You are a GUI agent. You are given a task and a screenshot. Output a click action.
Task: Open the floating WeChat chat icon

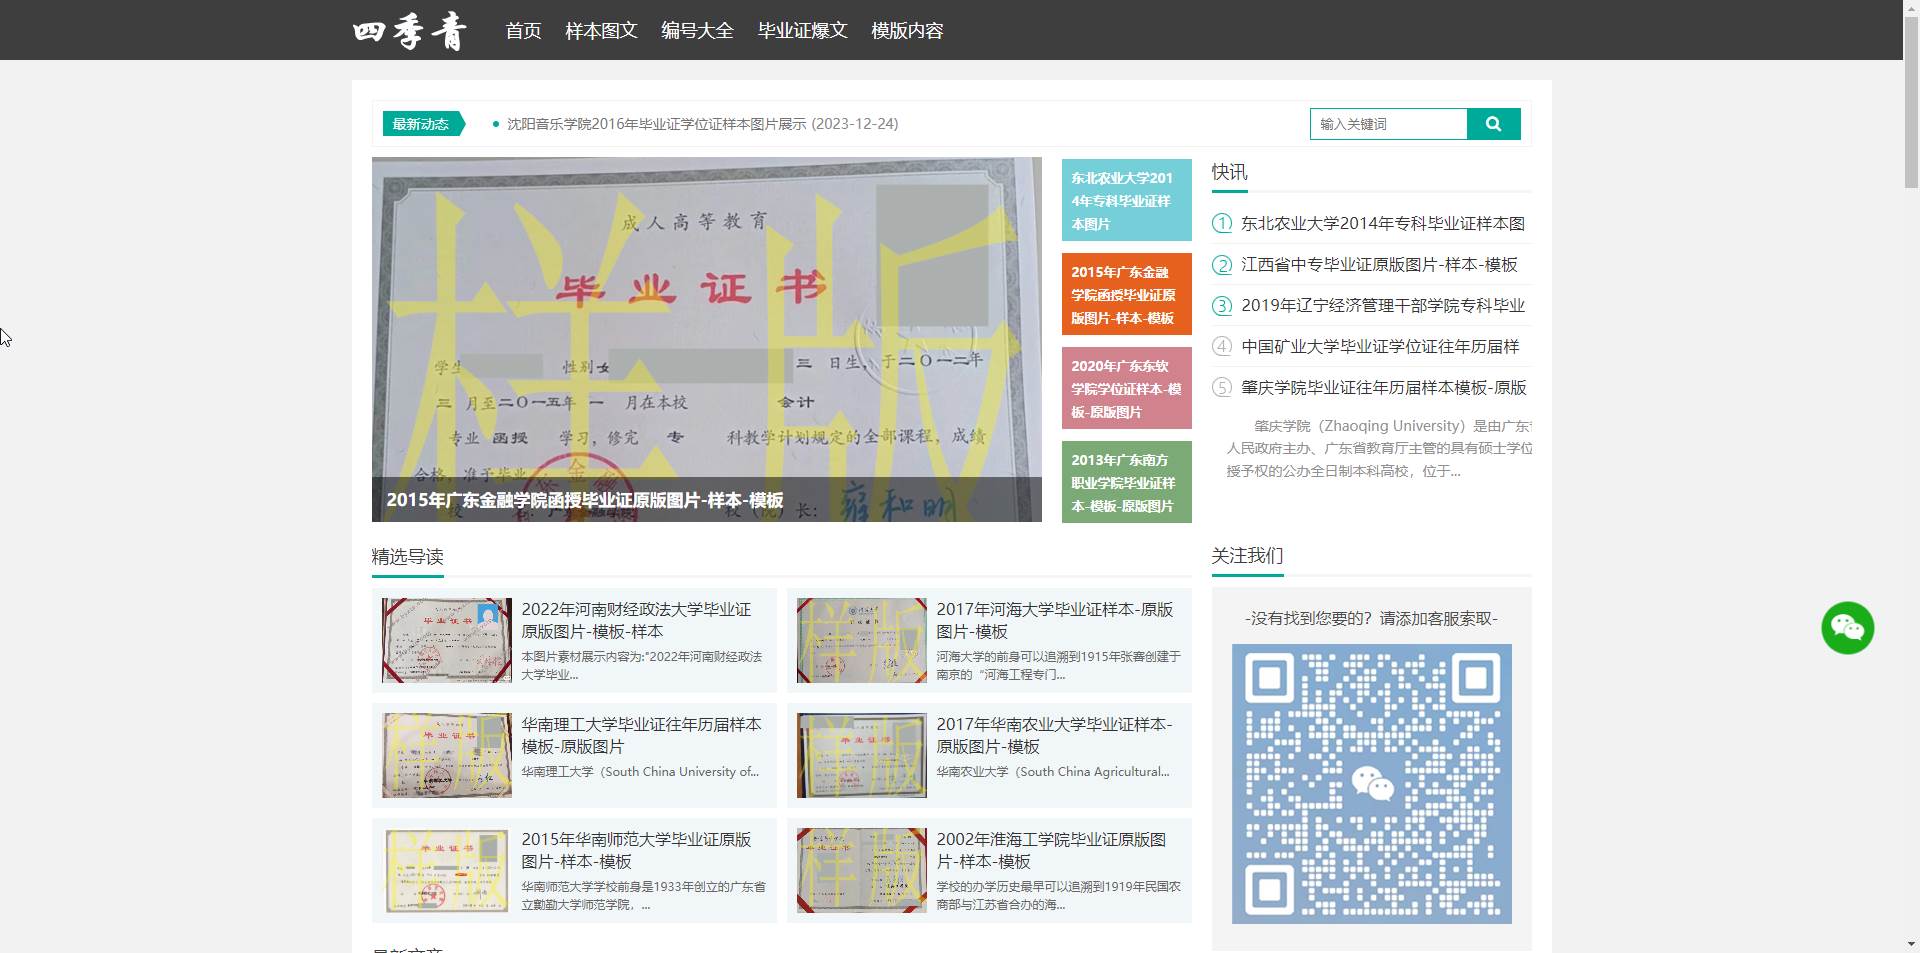[x=1847, y=628]
